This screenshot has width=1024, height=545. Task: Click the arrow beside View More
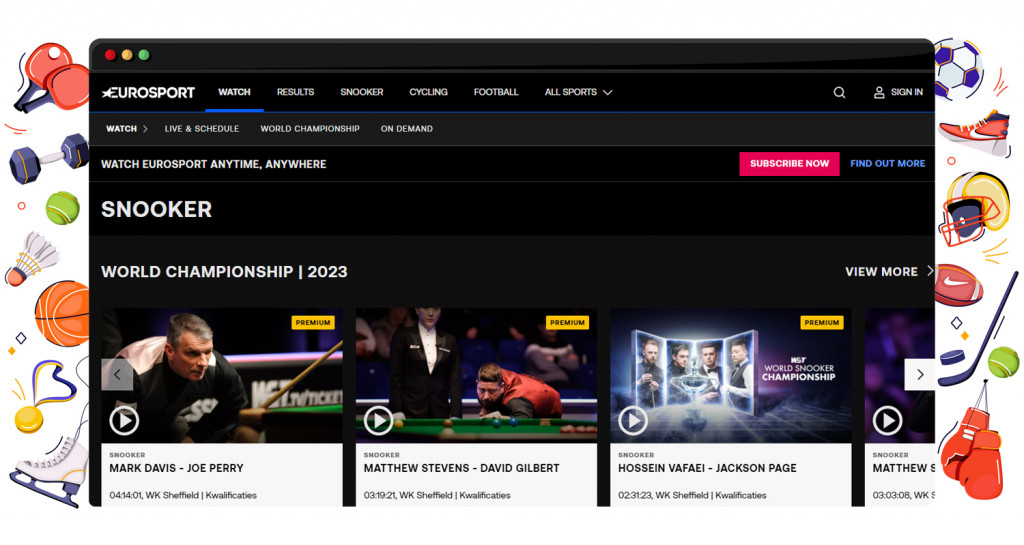pyautogui.click(x=930, y=271)
